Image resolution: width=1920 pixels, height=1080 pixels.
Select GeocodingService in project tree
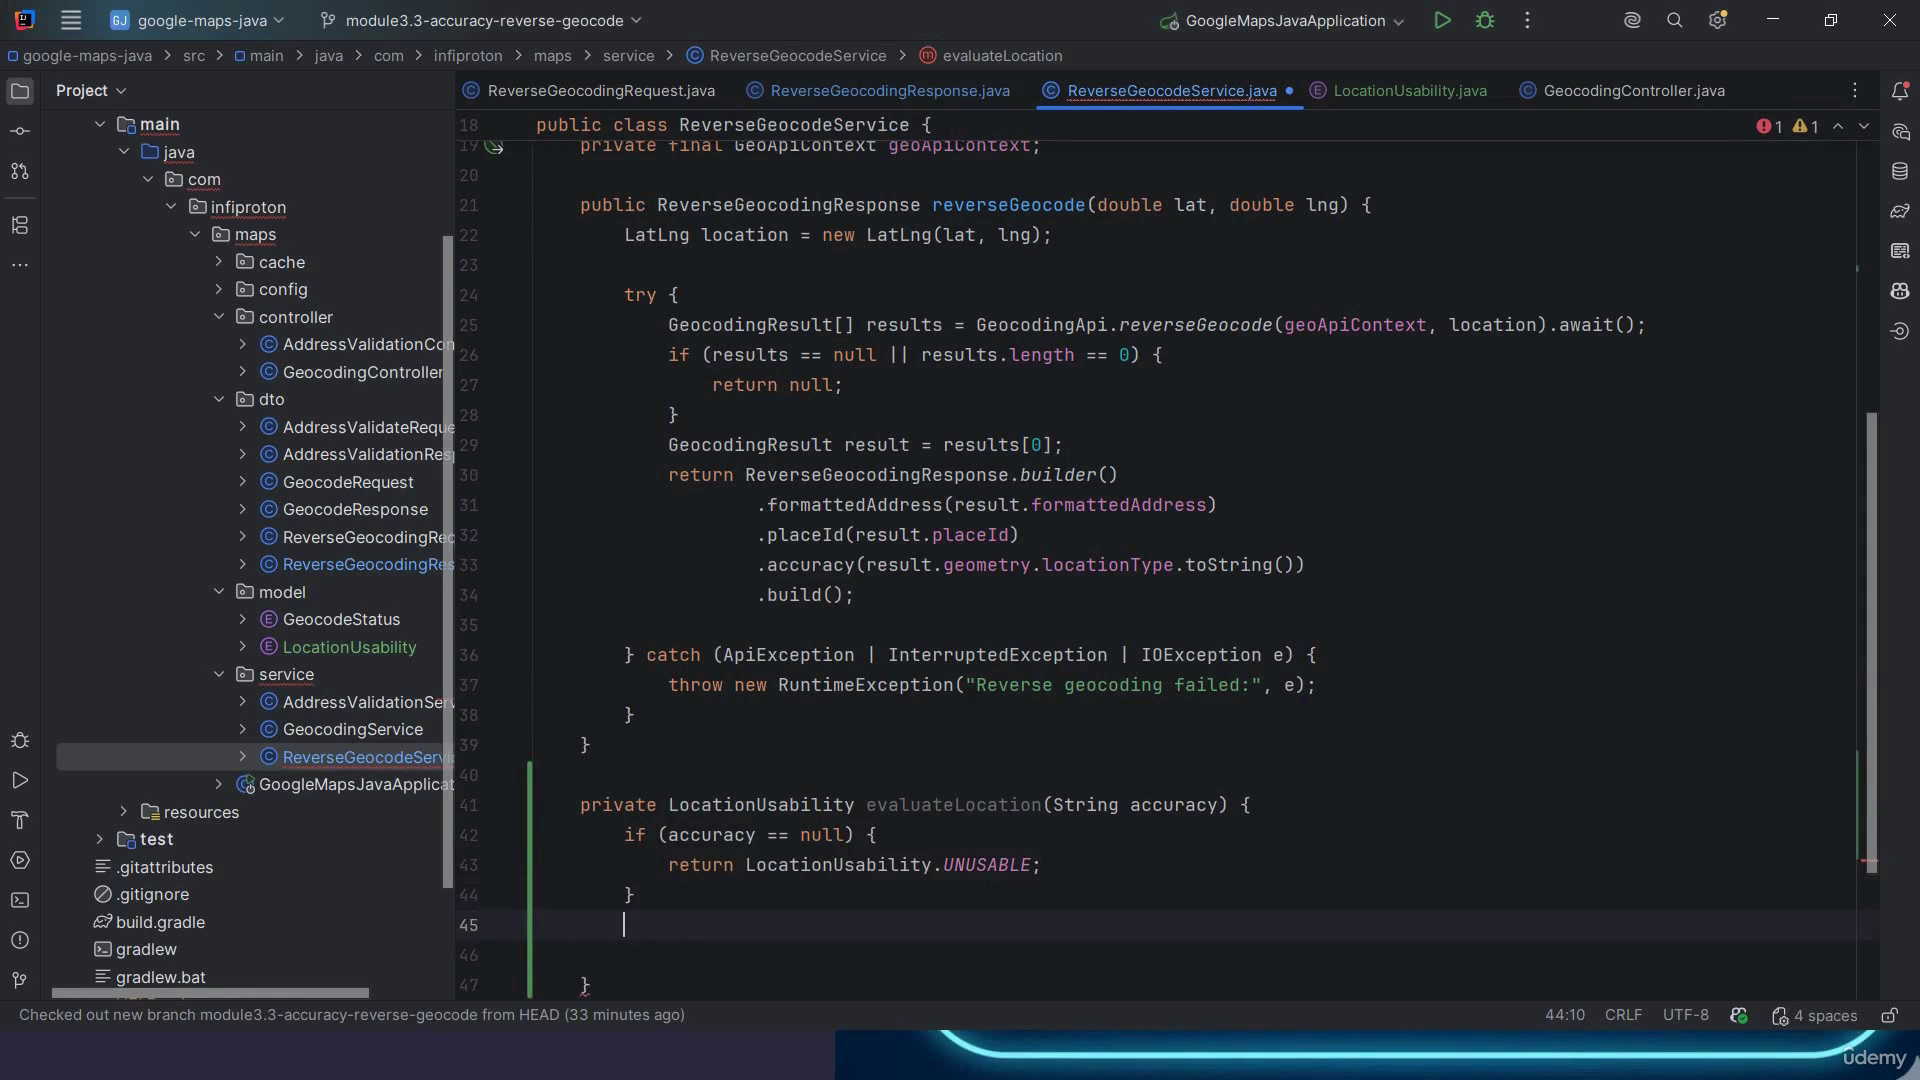pyautogui.click(x=352, y=730)
